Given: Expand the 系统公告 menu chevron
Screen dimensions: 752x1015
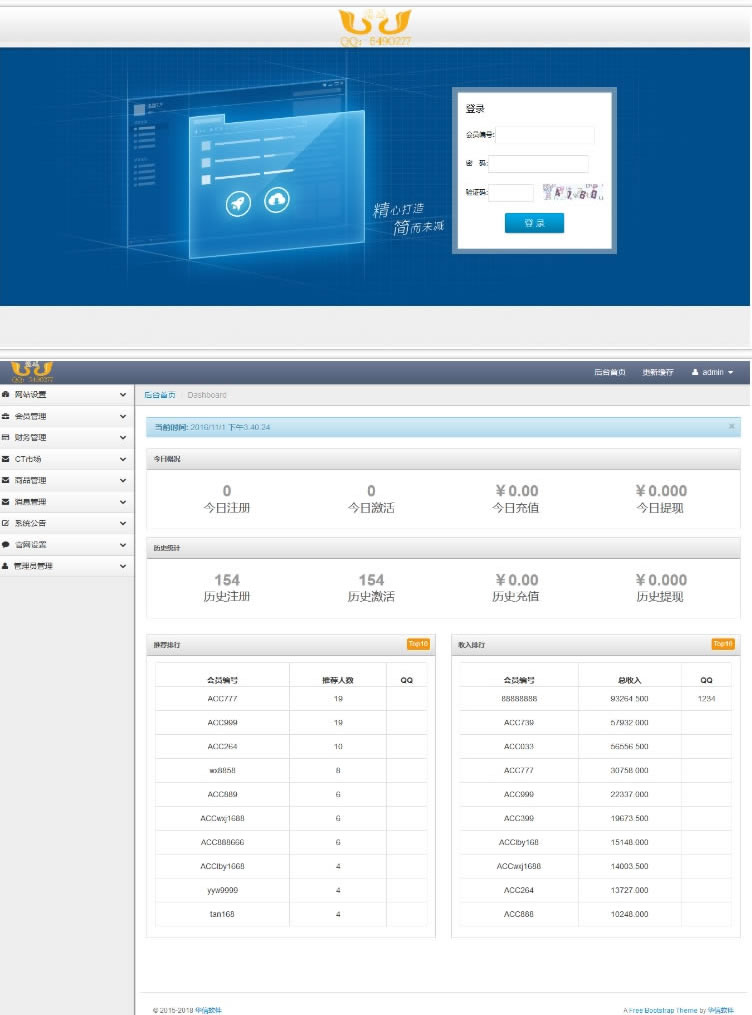Looking at the screenshot, I should (x=123, y=523).
